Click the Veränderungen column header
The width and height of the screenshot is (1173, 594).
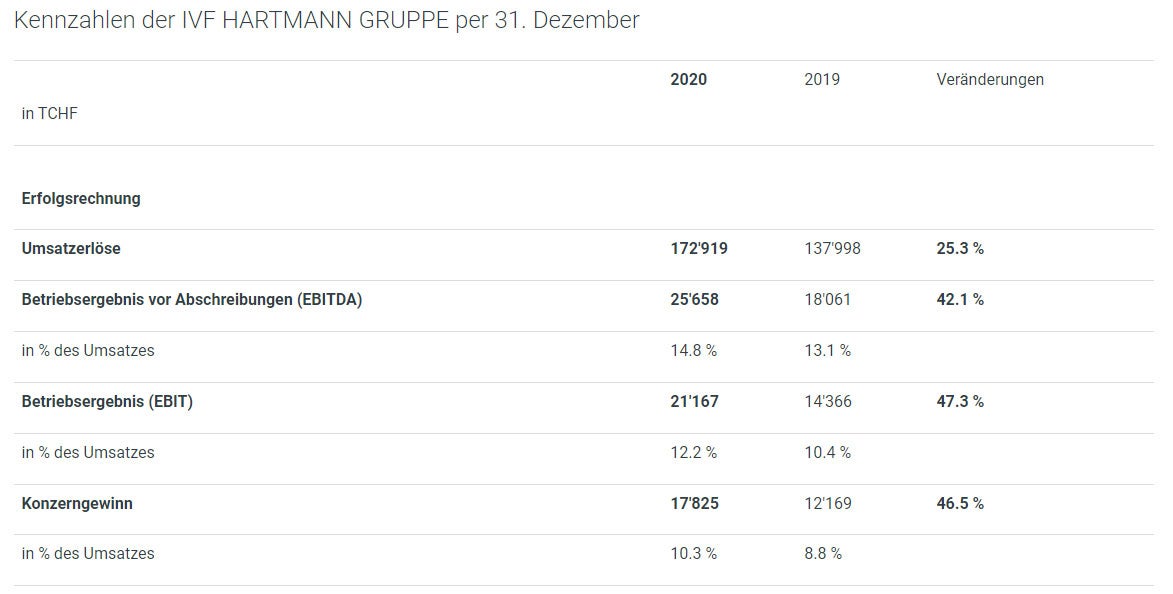coord(990,79)
